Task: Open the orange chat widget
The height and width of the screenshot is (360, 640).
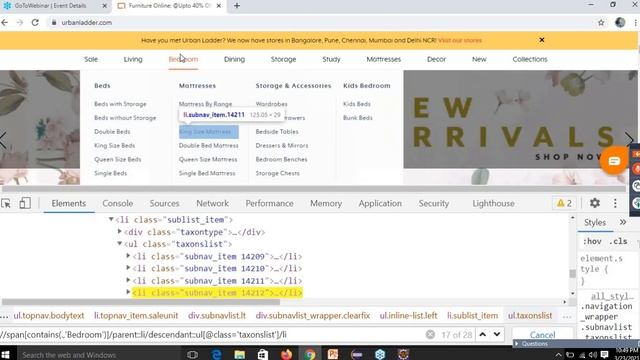Action: 613,161
